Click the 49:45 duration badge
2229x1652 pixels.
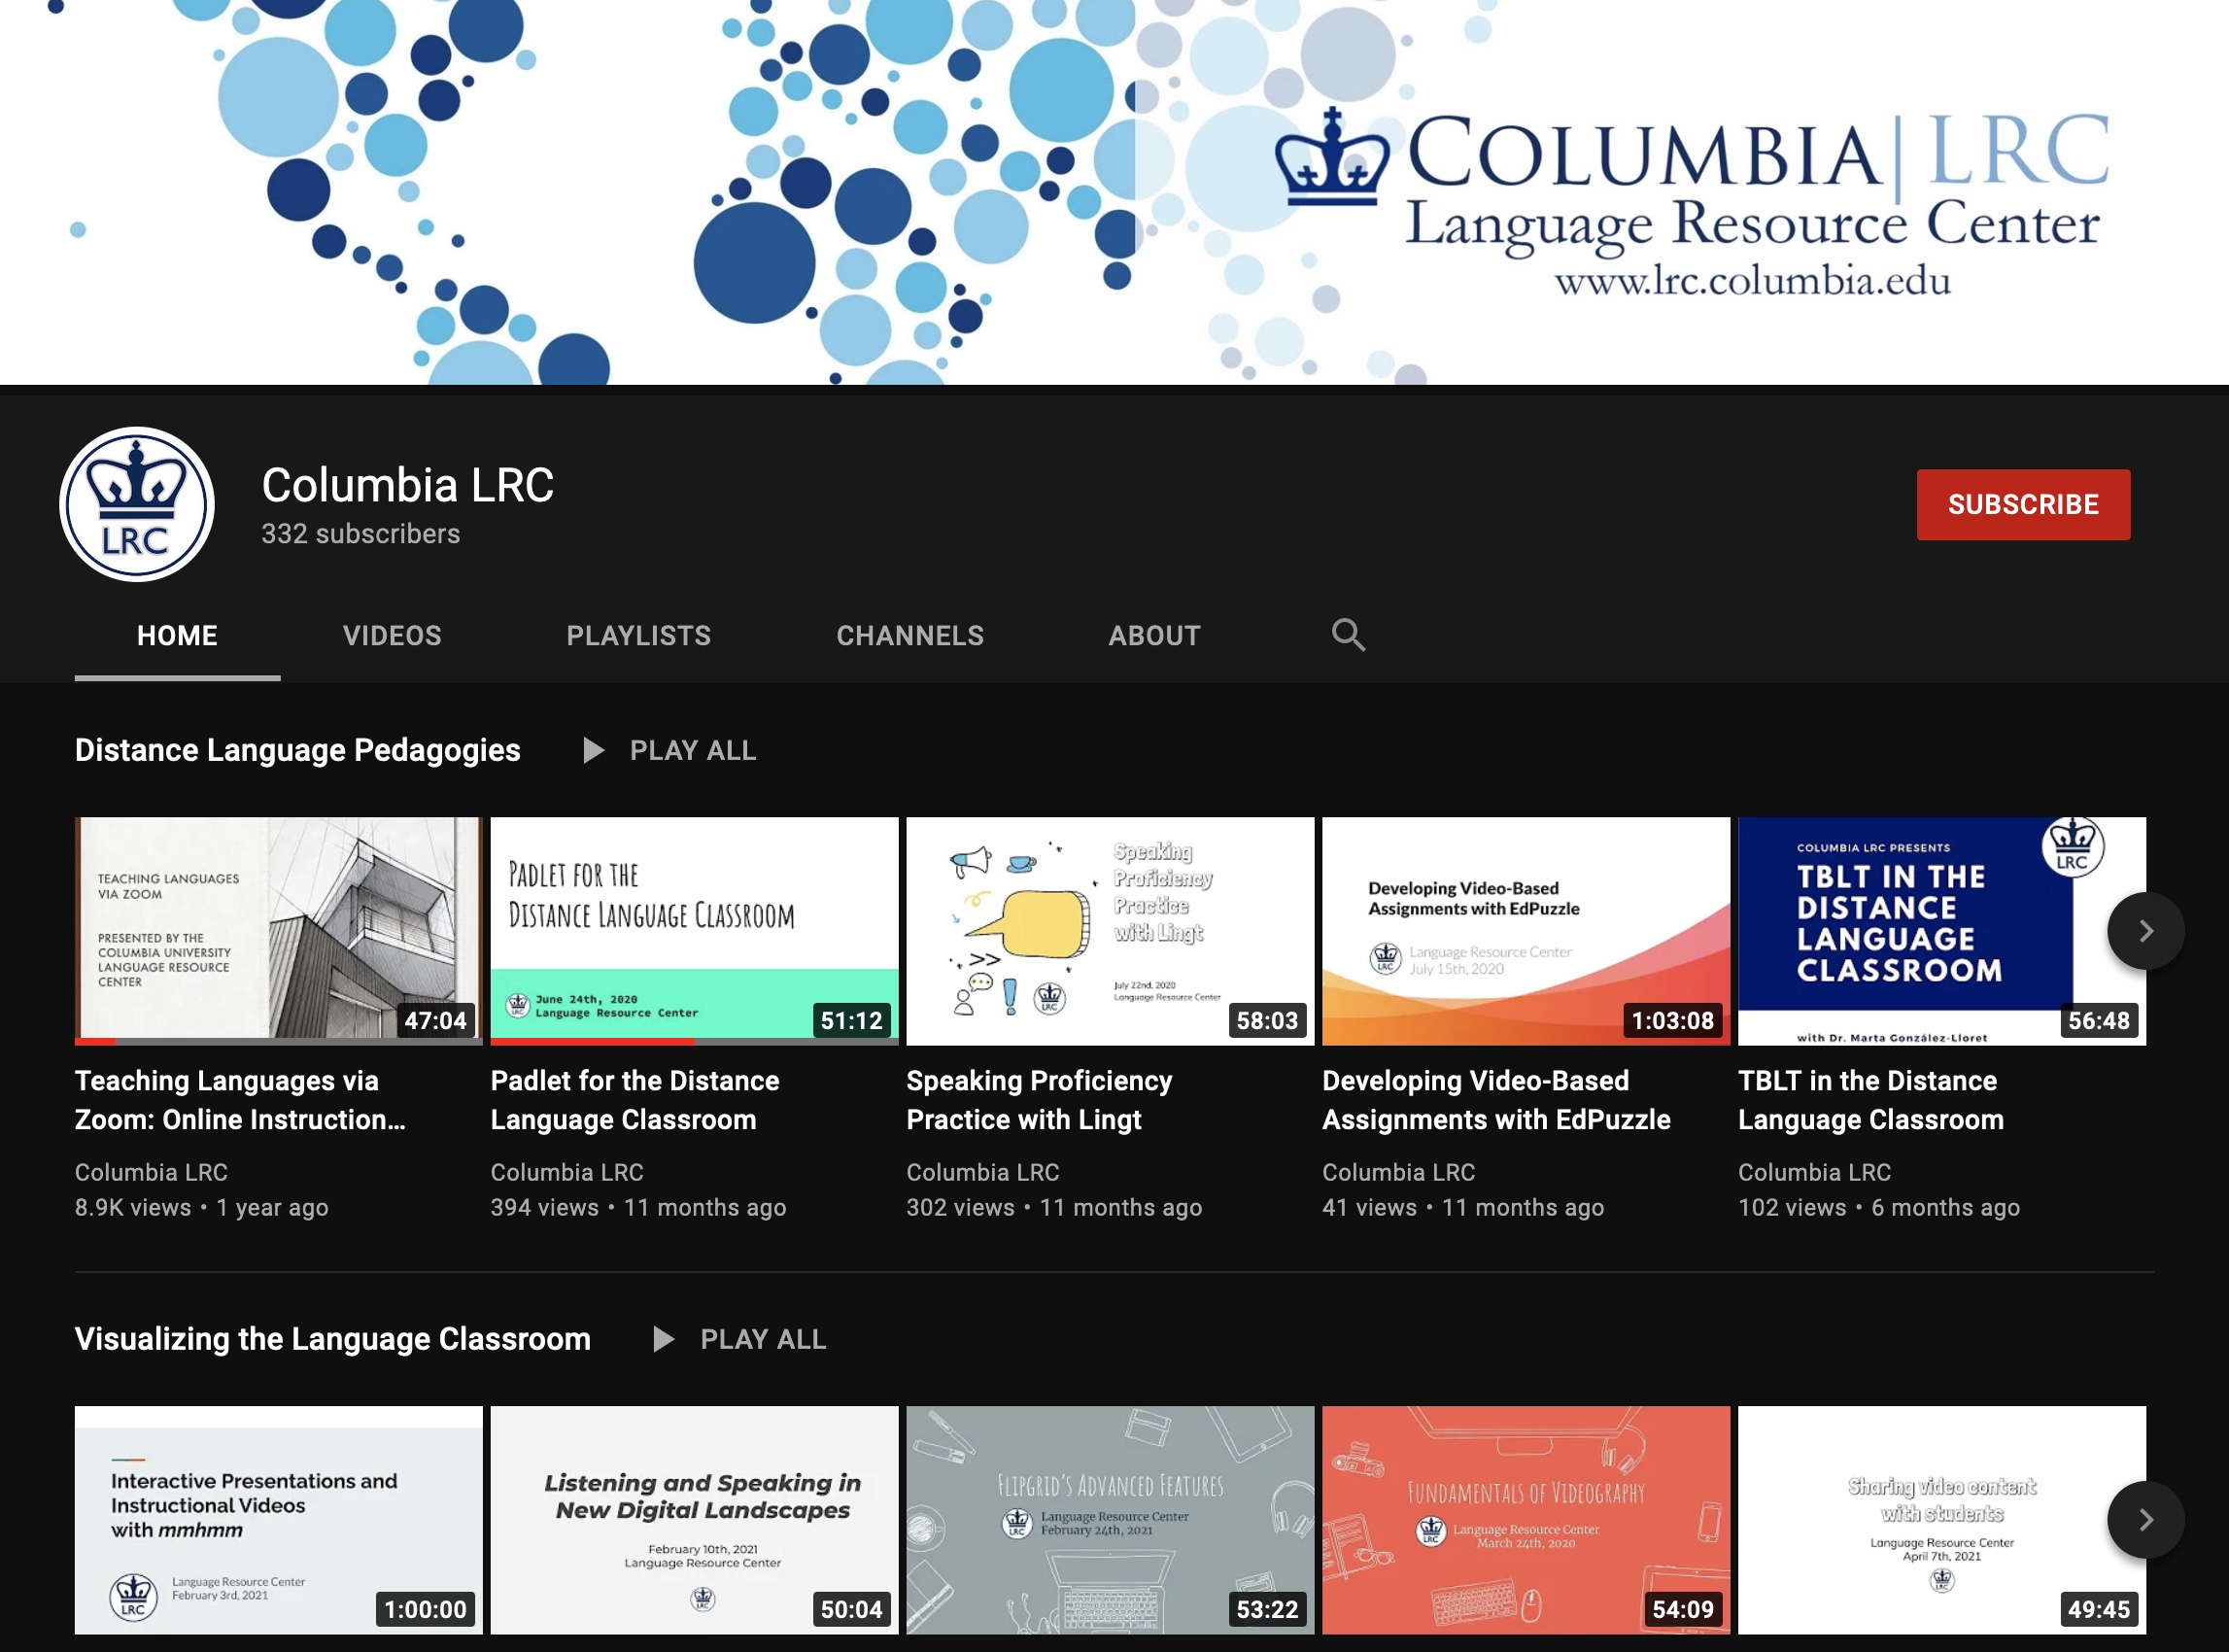[x=2099, y=1610]
